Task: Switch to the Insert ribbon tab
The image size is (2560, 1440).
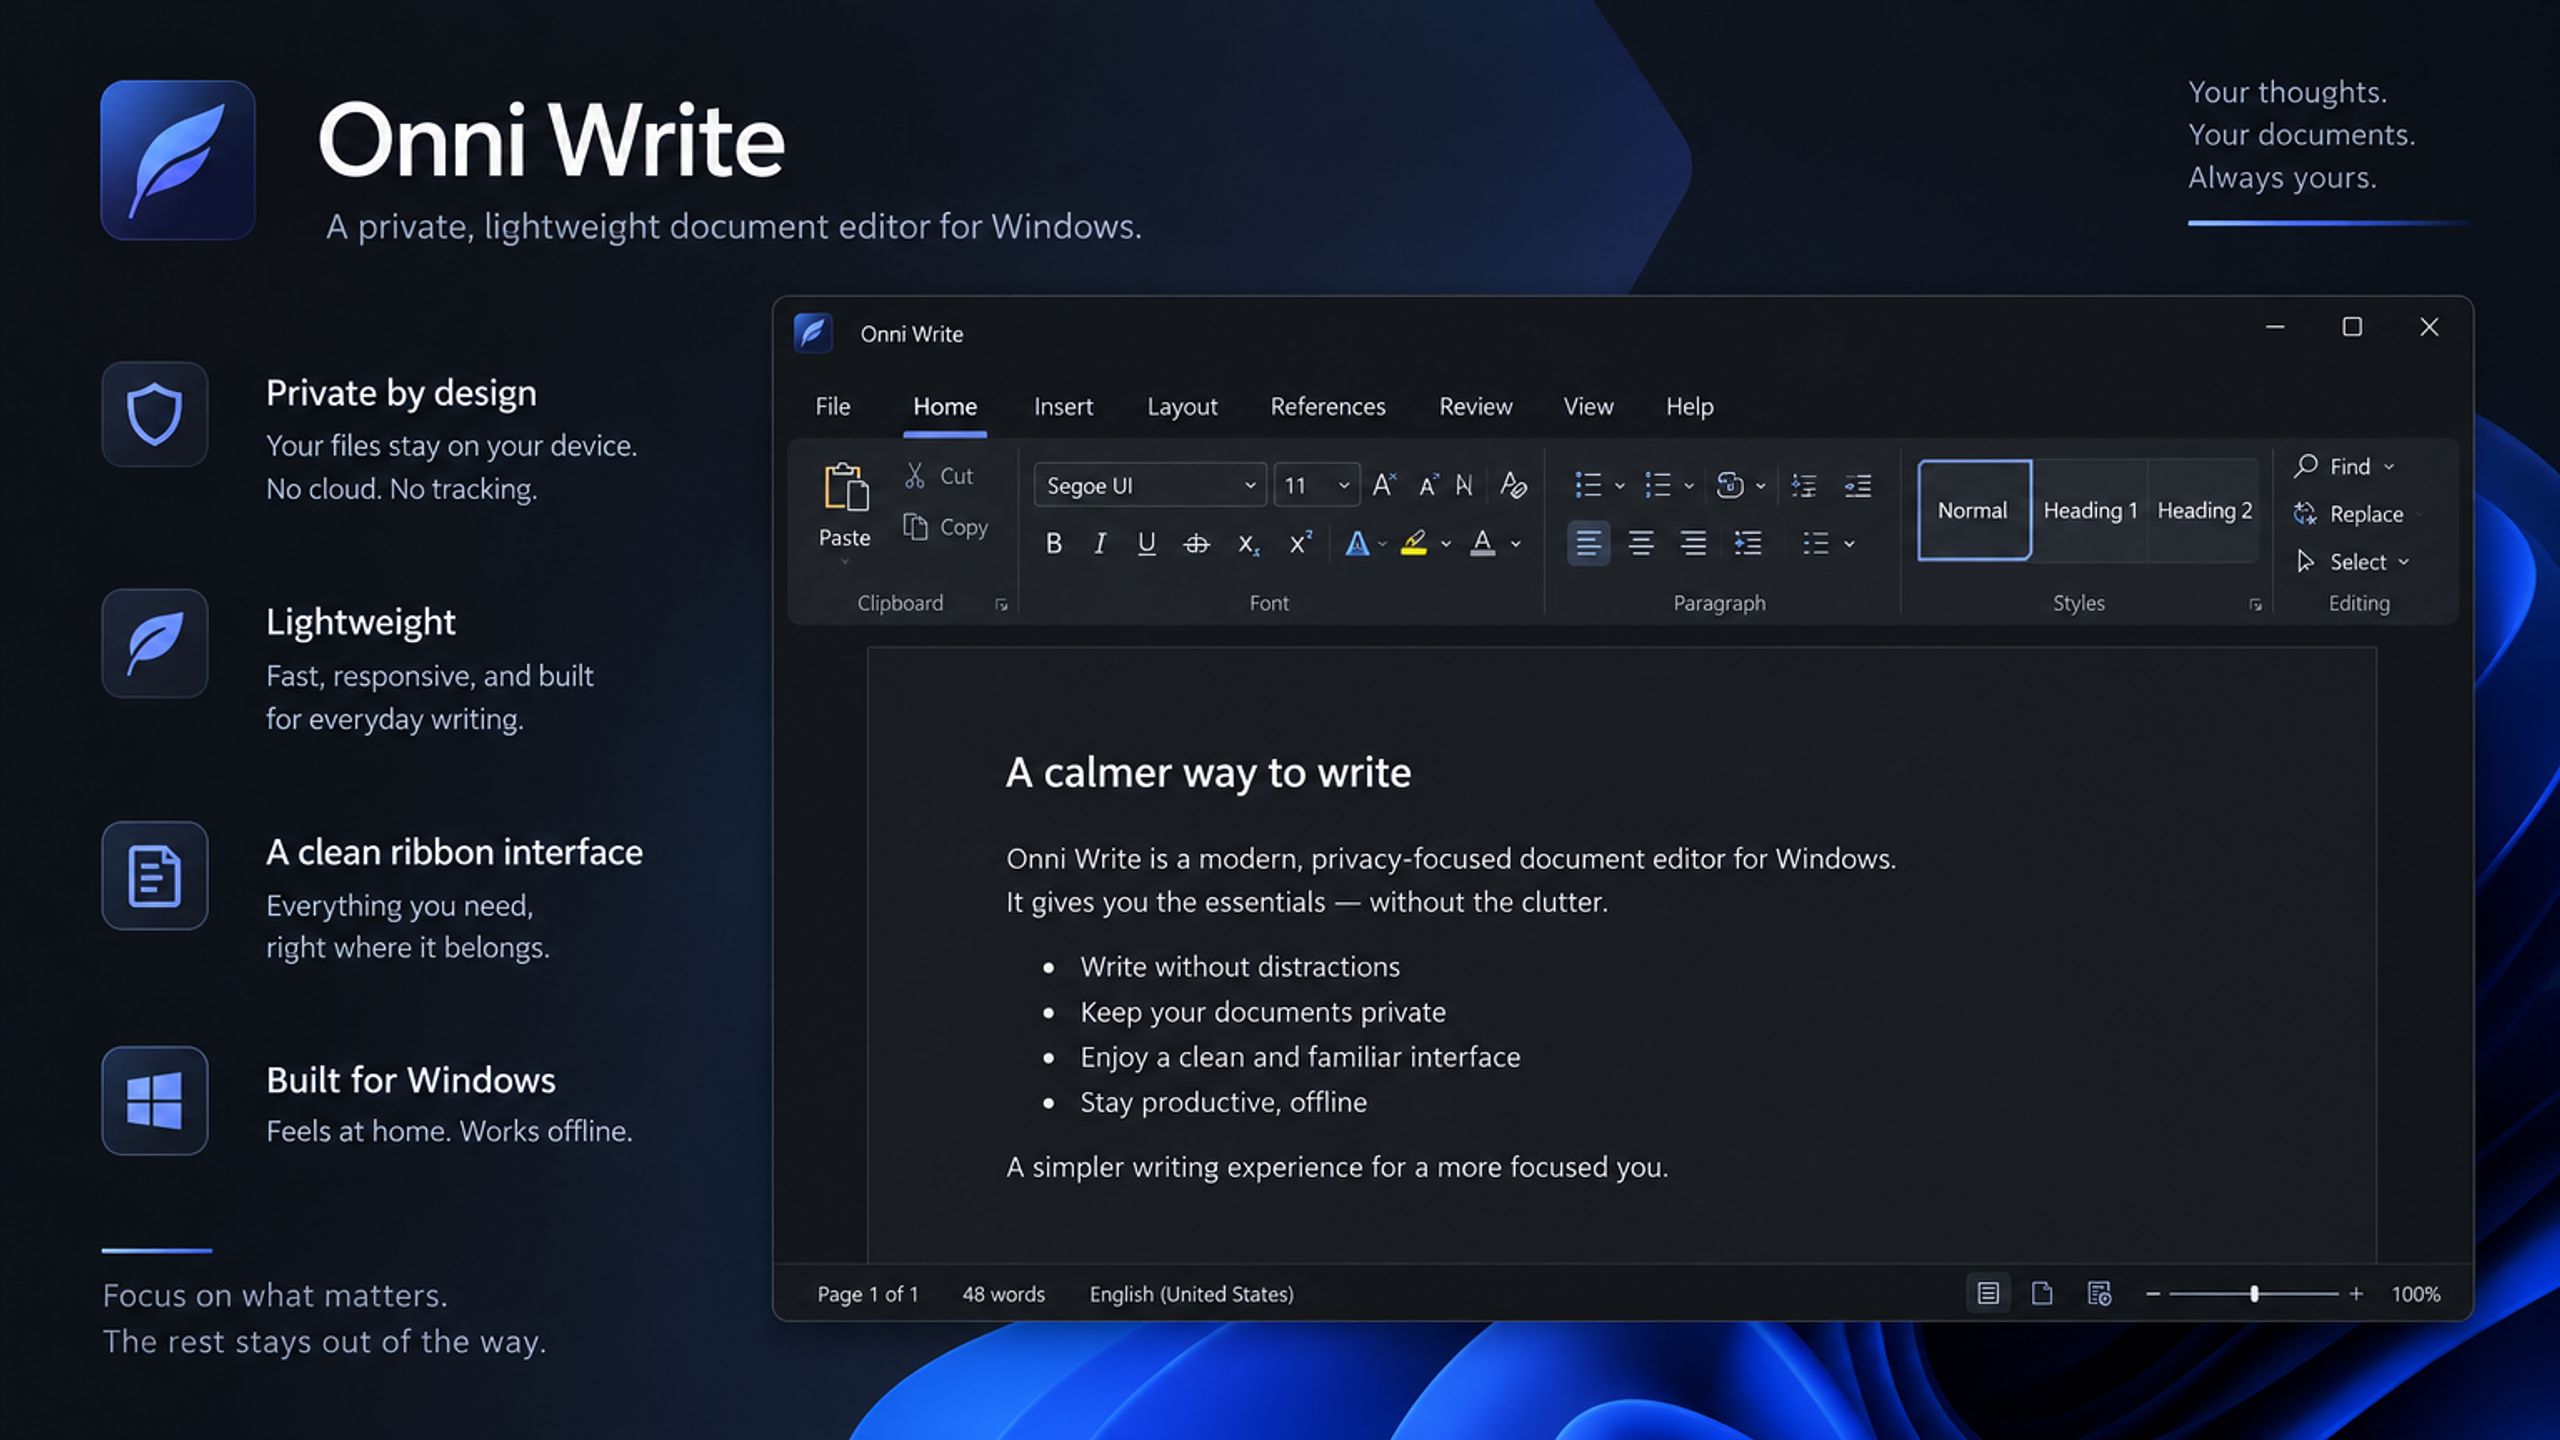Action: [1063, 406]
